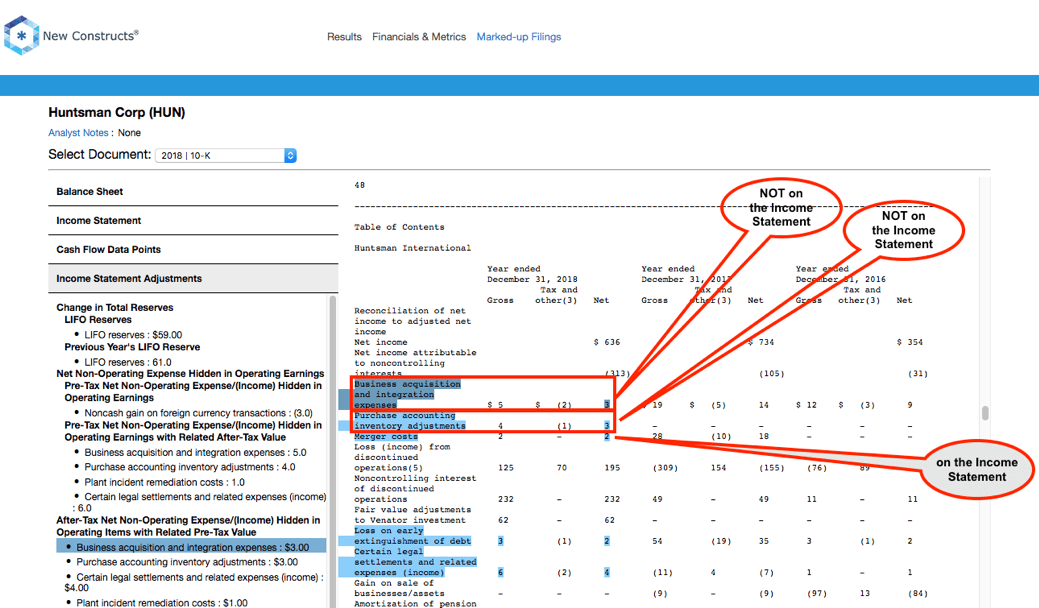This screenshot has height=608, width=1039.
Task: Click highlighted Certain legal settlements text in filing
Action: pos(415,562)
